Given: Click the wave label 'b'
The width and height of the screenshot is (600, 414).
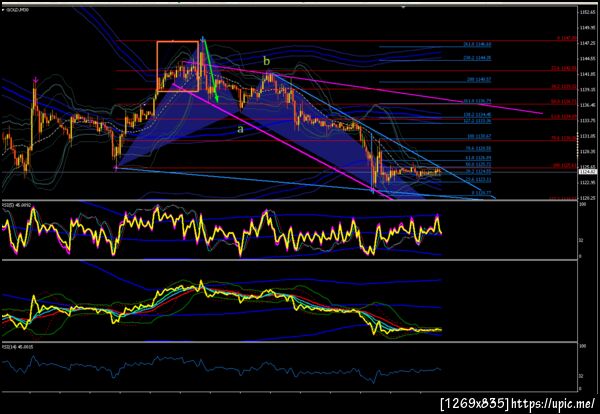Looking at the screenshot, I should coord(267,61).
